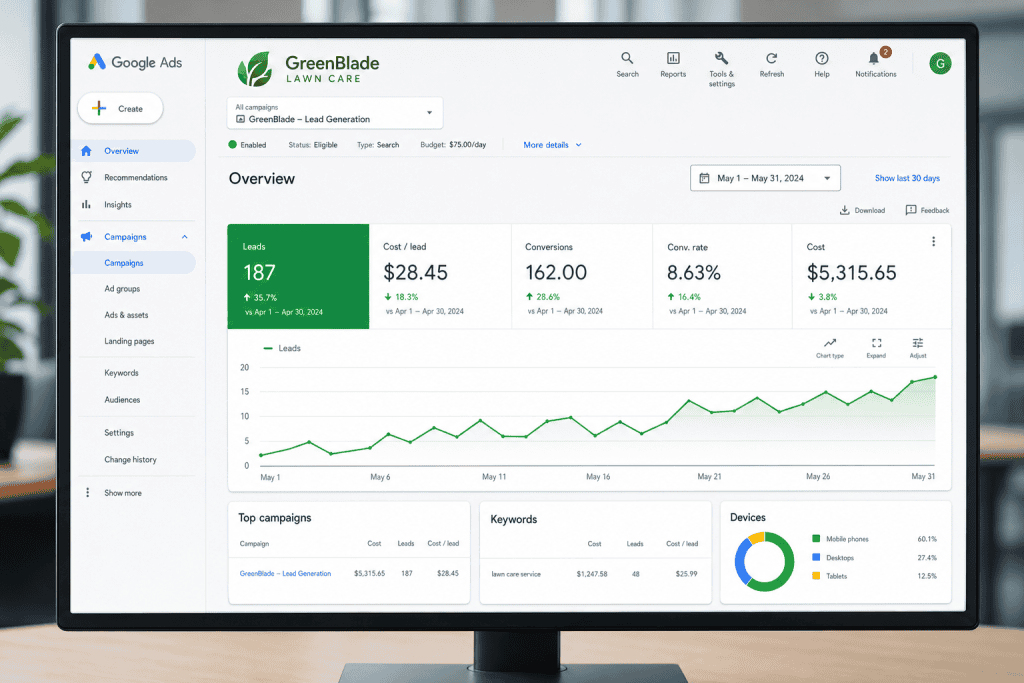Open Ads & assets in sidebar

click(x=126, y=315)
